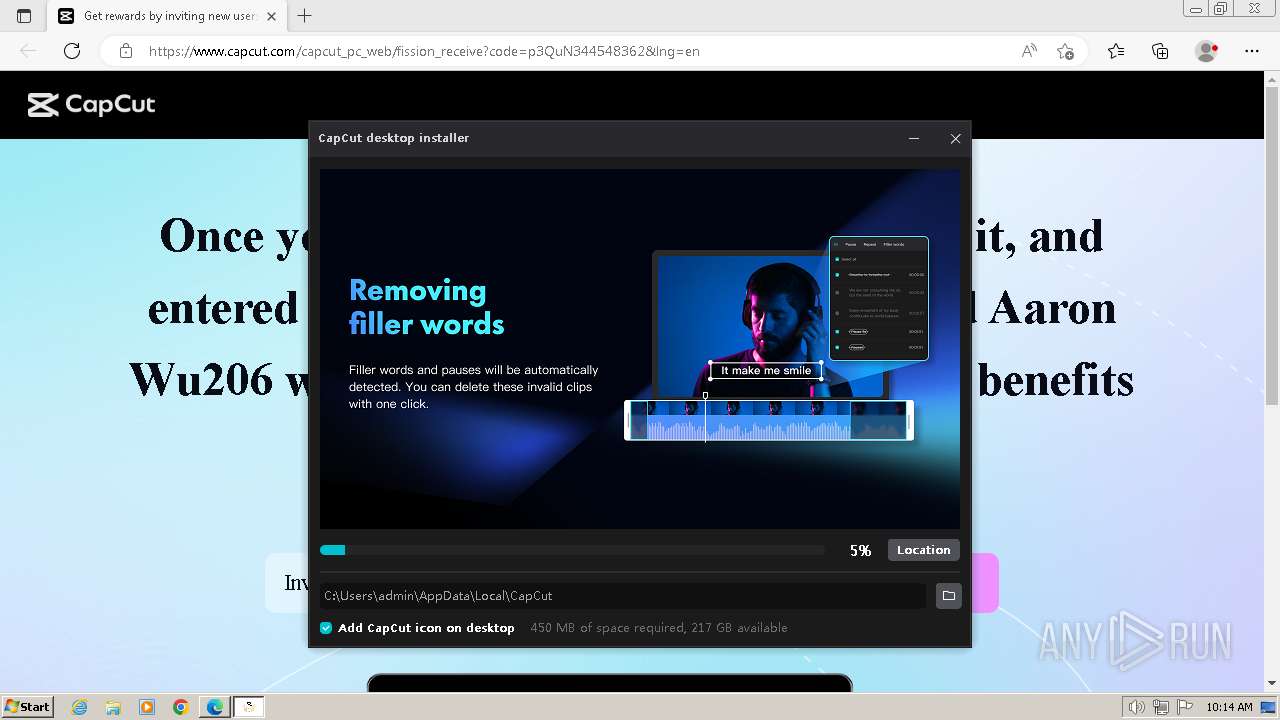Click the filler words list panel illustration
The image size is (1280, 720).
[x=879, y=298]
